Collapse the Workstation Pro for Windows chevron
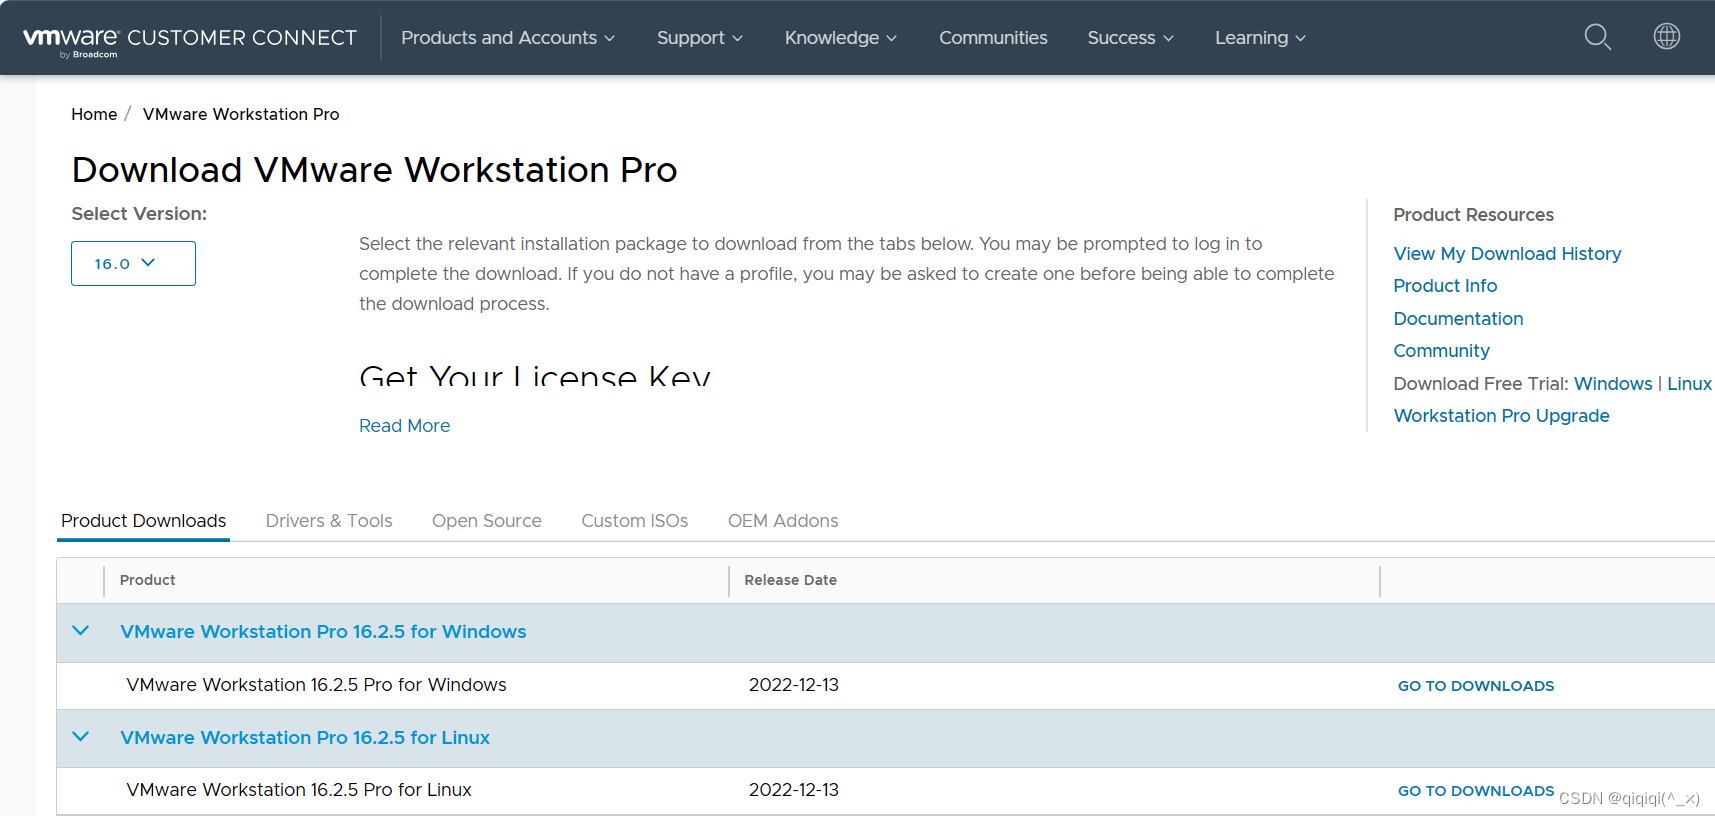Screen dimensions: 1715x816 pos(81,631)
